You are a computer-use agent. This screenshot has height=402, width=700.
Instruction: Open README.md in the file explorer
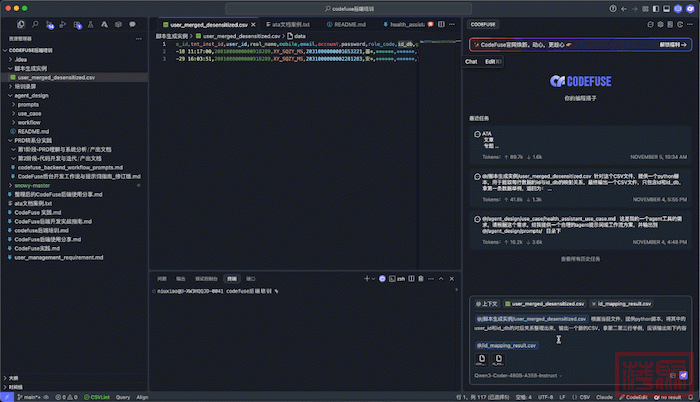tap(33, 131)
